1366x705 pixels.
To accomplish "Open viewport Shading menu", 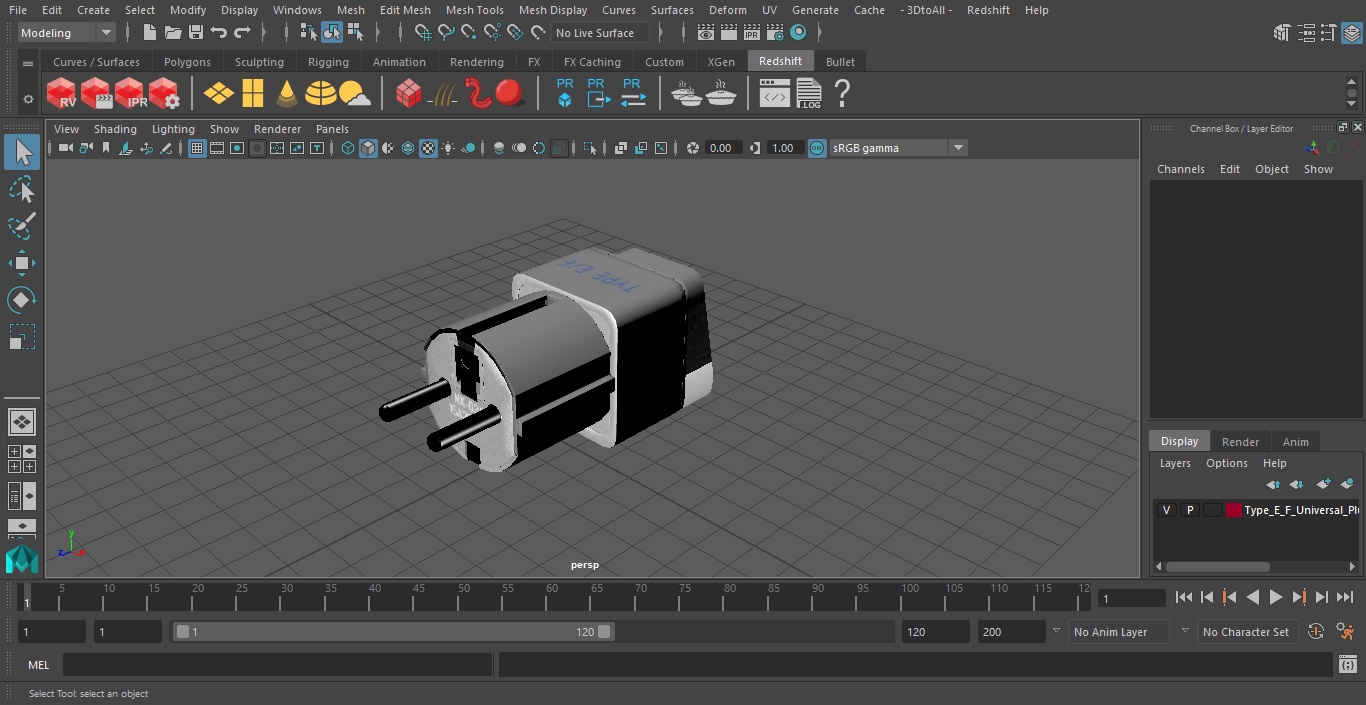I will pyautogui.click(x=115, y=129).
